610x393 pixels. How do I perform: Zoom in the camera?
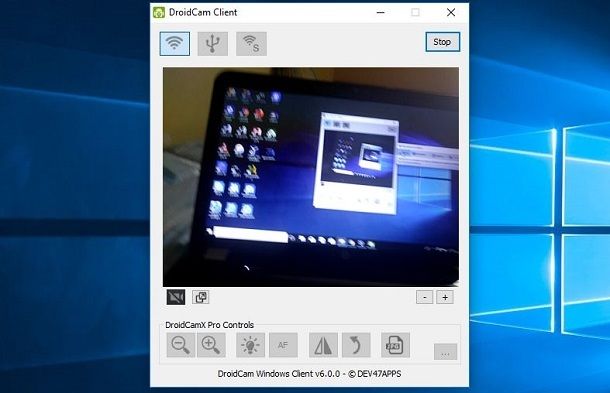tap(211, 345)
